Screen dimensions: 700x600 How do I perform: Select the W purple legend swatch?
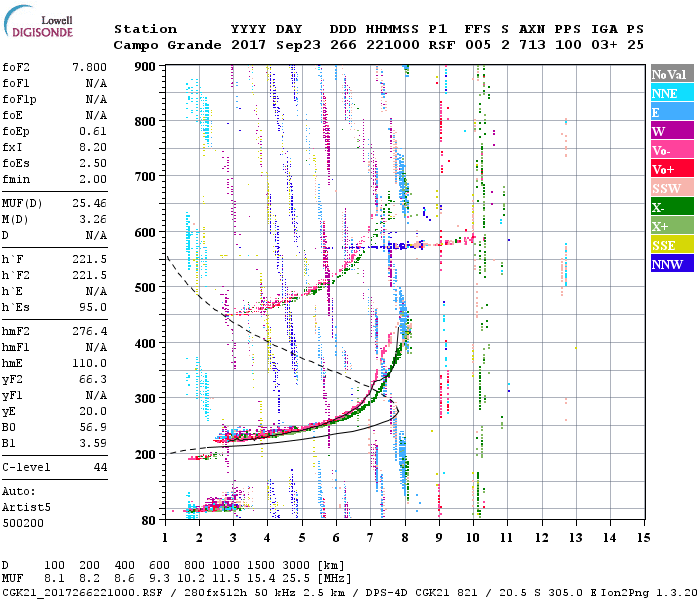(x=672, y=131)
